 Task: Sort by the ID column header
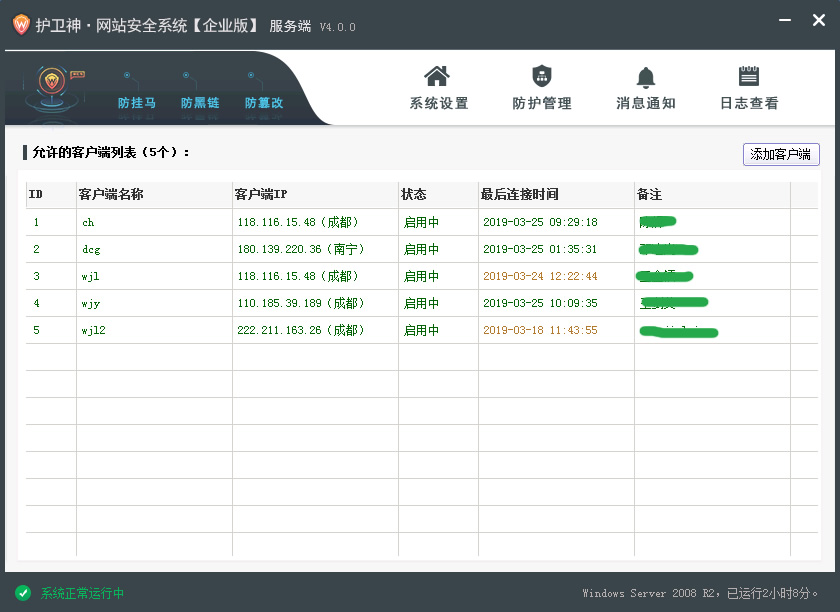51,195
